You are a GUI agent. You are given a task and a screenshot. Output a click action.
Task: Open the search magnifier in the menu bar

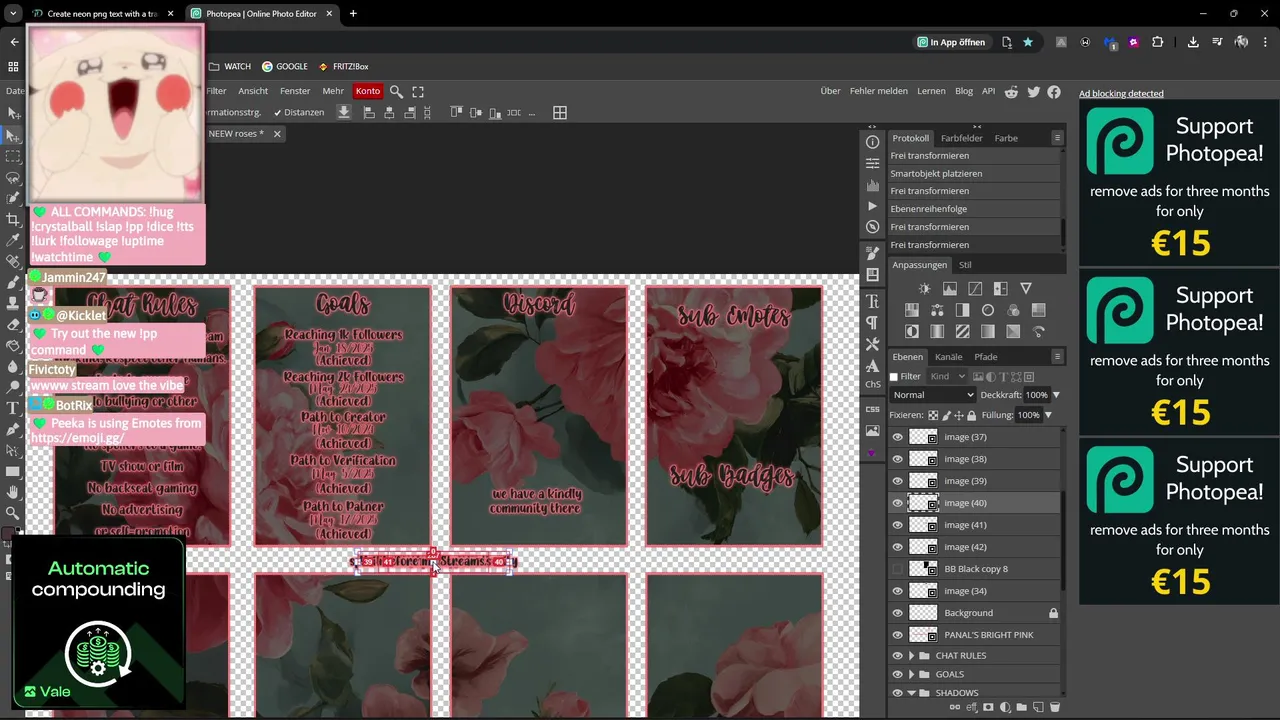pos(396,91)
